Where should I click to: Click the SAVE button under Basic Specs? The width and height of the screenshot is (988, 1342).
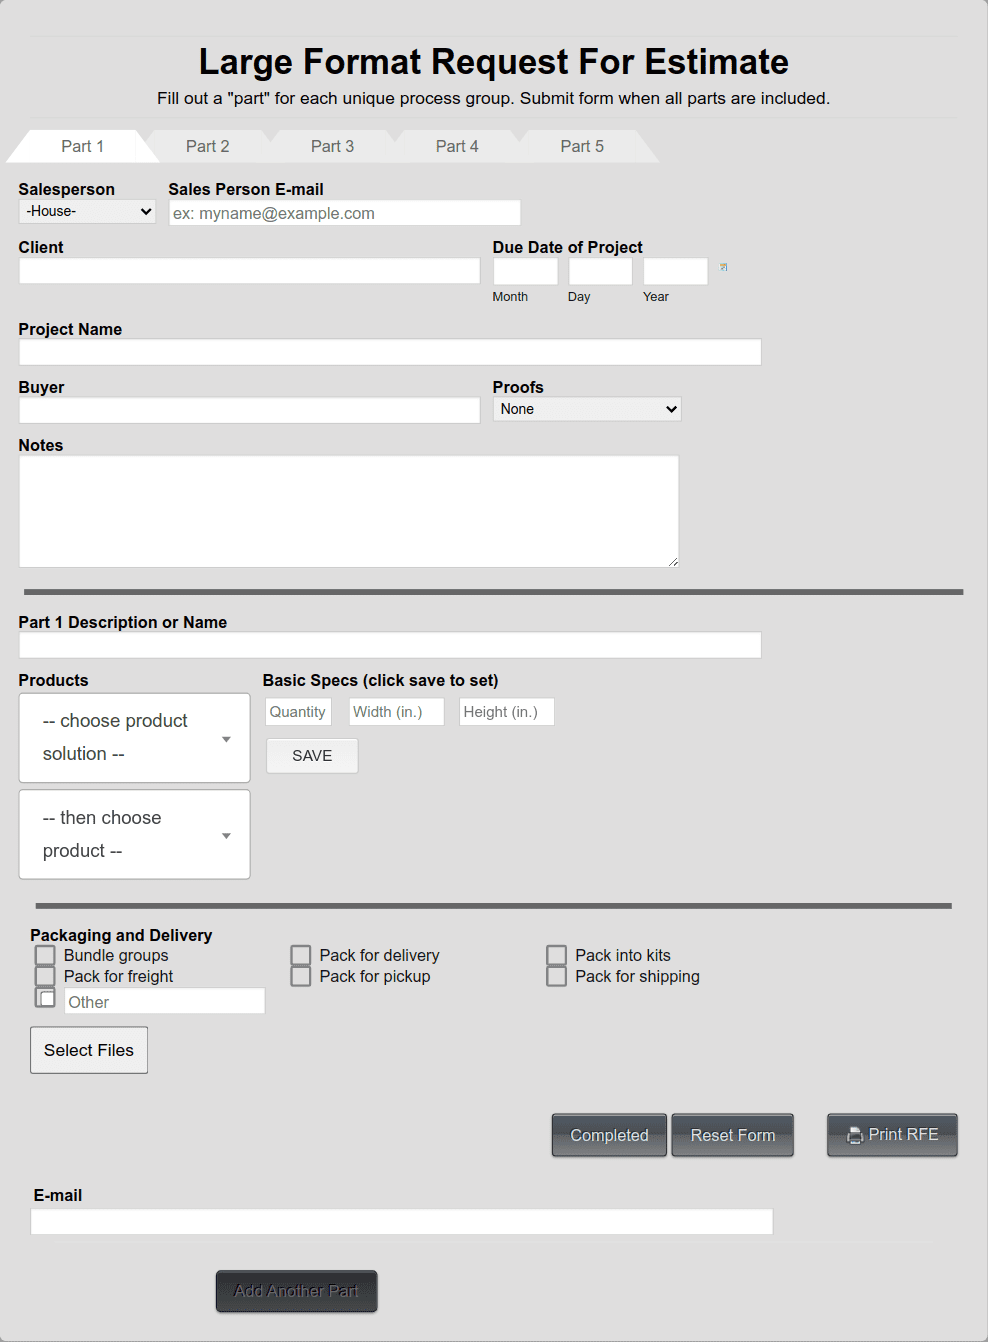pyautogui.click(x=311, y=755)
